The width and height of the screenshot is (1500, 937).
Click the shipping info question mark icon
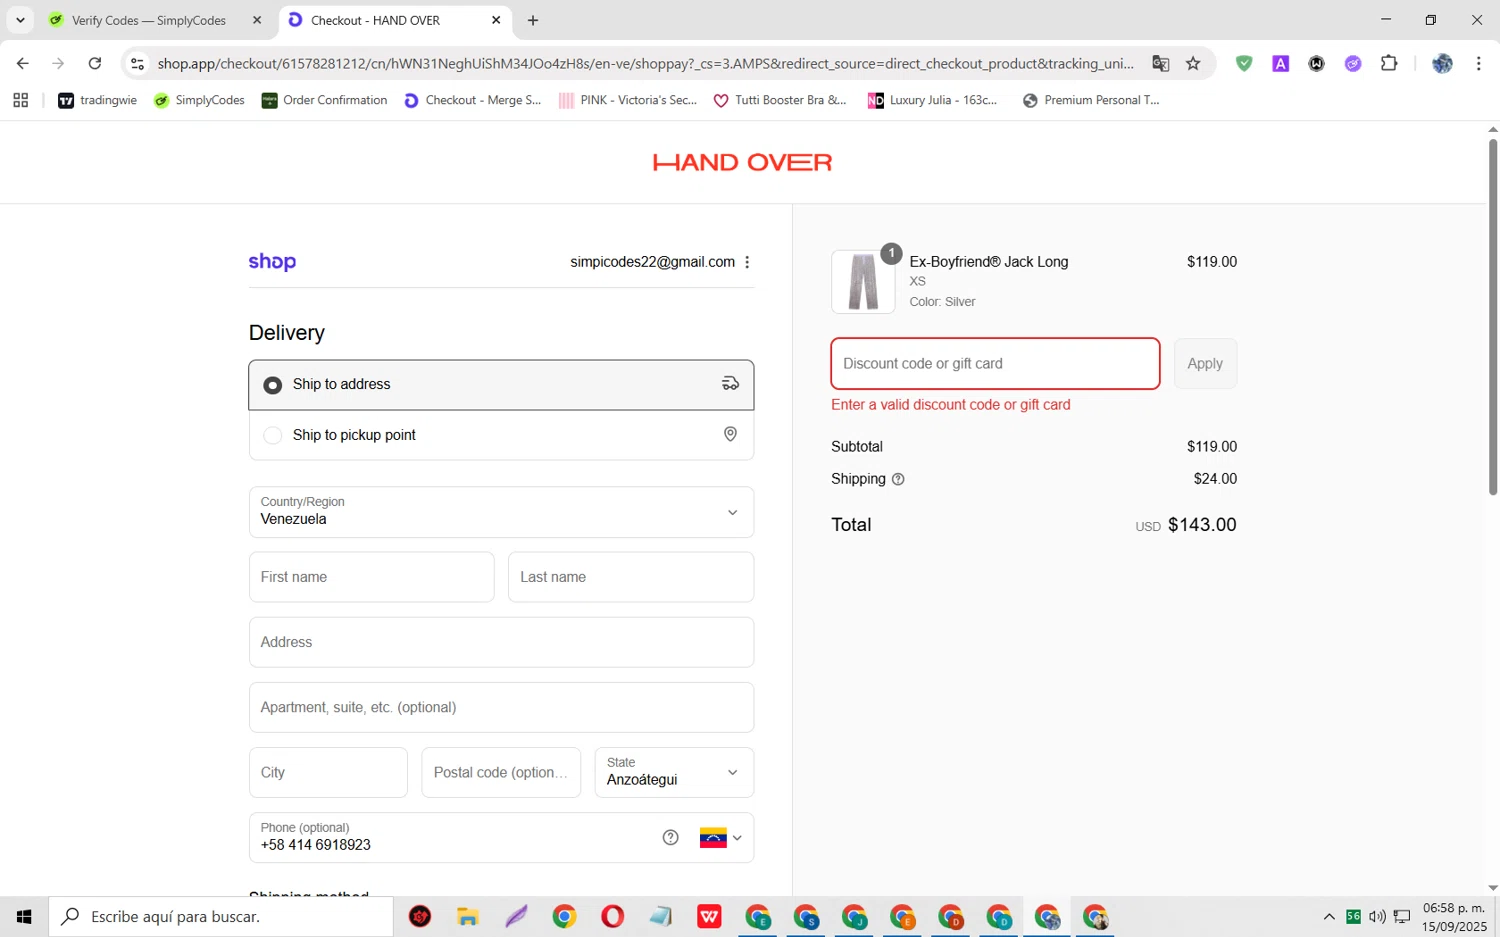tap(898, 479)
